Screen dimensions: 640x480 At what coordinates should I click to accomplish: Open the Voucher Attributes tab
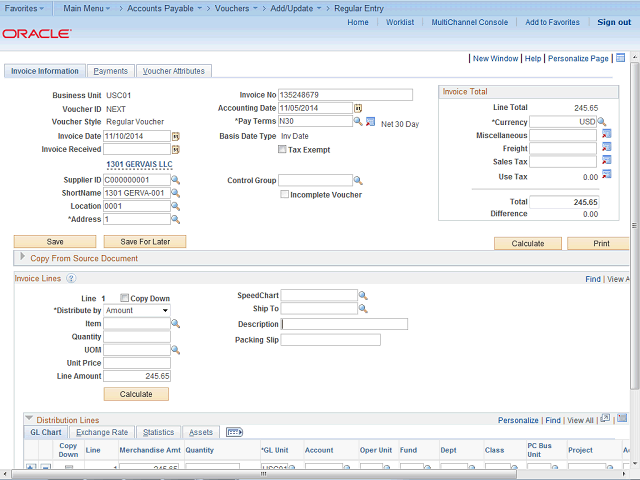coord(173,71)
